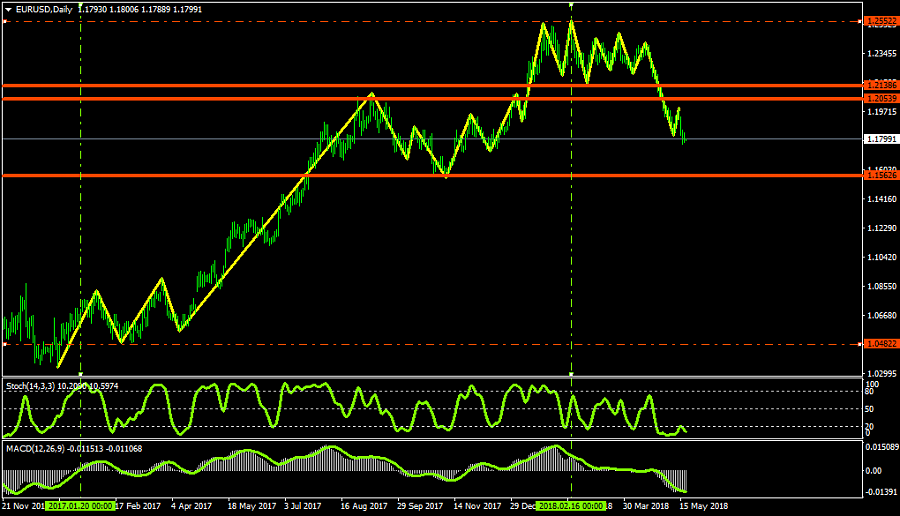Click the 0.00 value on MACD scale
The width and height of the screenshot is (900, 516).
point(874,471)
